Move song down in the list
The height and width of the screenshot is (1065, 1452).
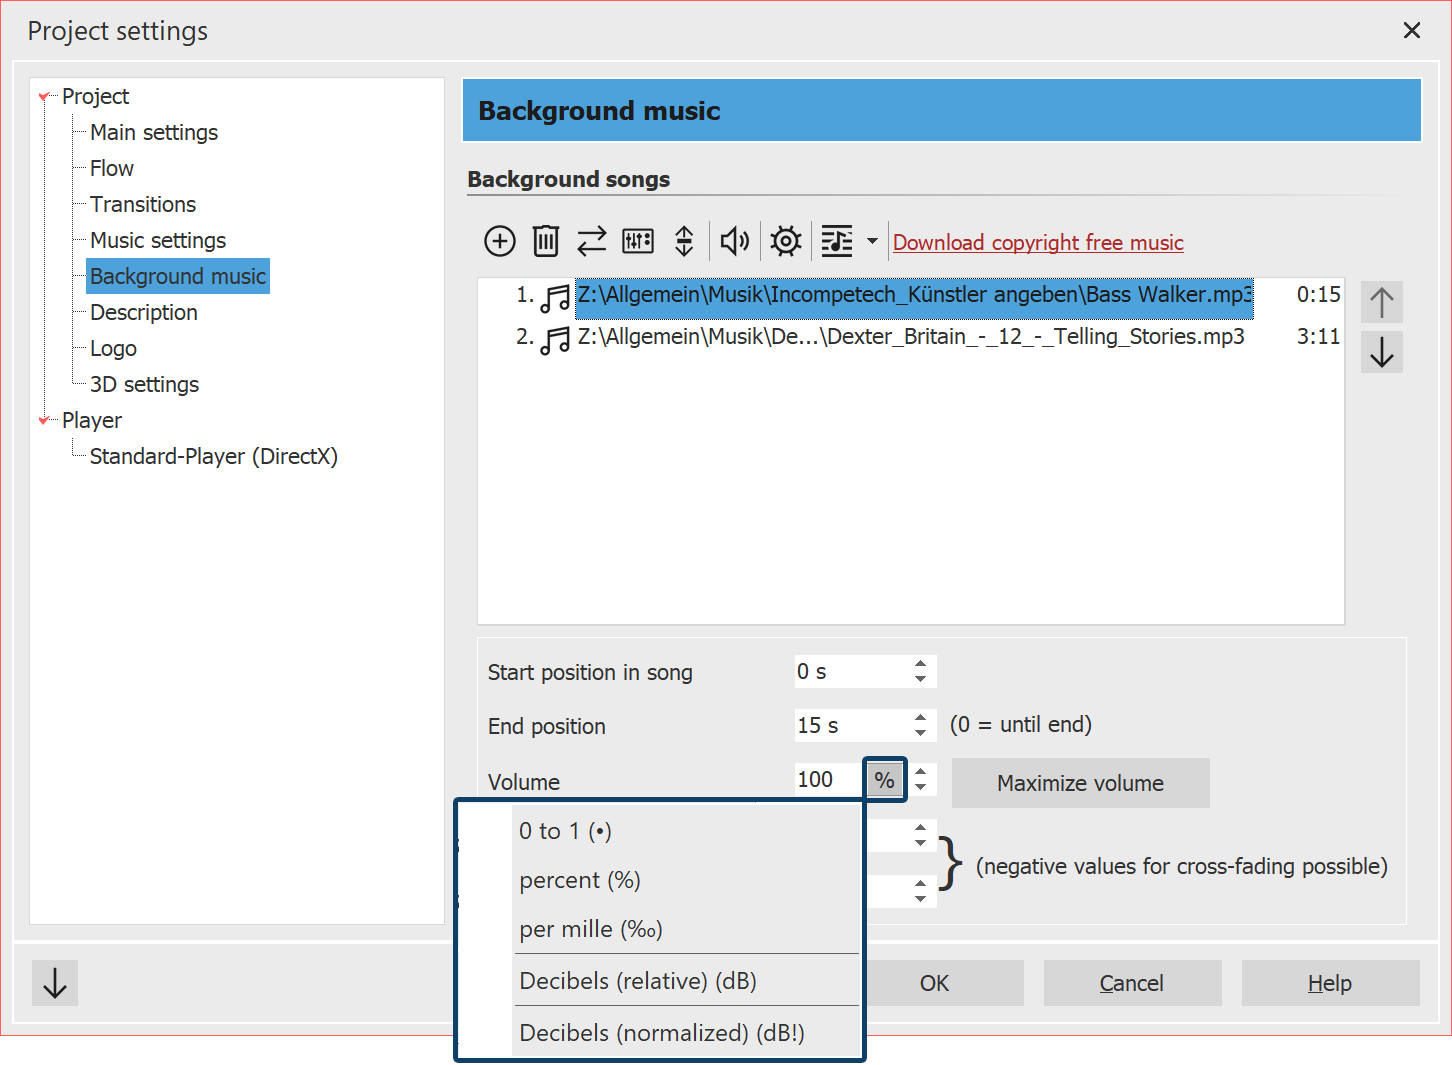[x=1382, y=352]
